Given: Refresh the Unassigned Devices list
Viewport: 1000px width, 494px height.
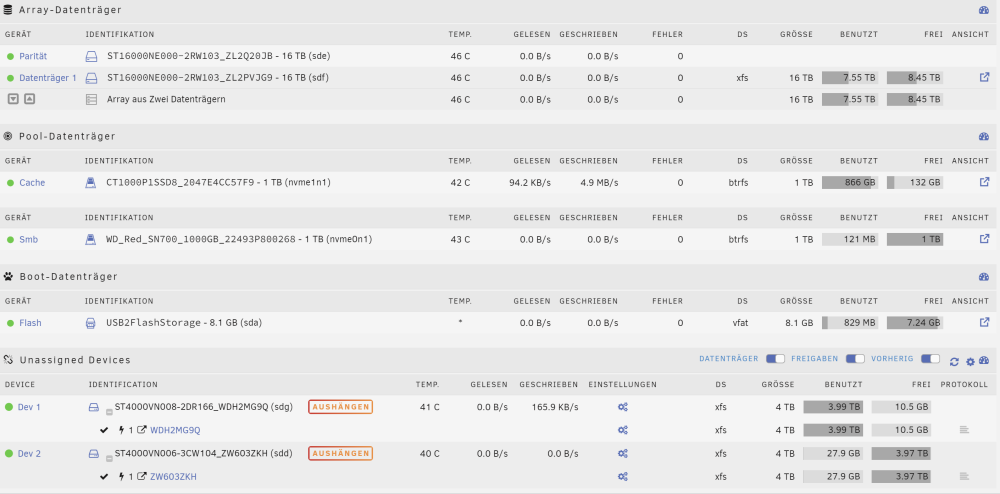Looking at the screenshot, I should (x=954, y=361).
